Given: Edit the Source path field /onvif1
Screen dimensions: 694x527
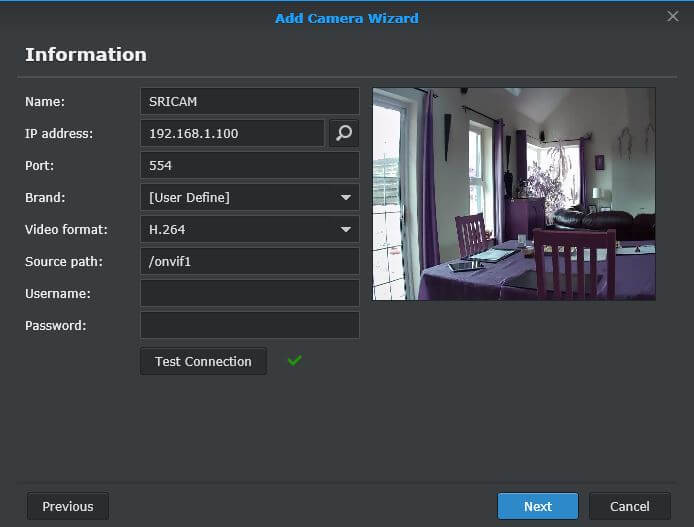Looking at the screenshot, I should click(x=250, y=261).
